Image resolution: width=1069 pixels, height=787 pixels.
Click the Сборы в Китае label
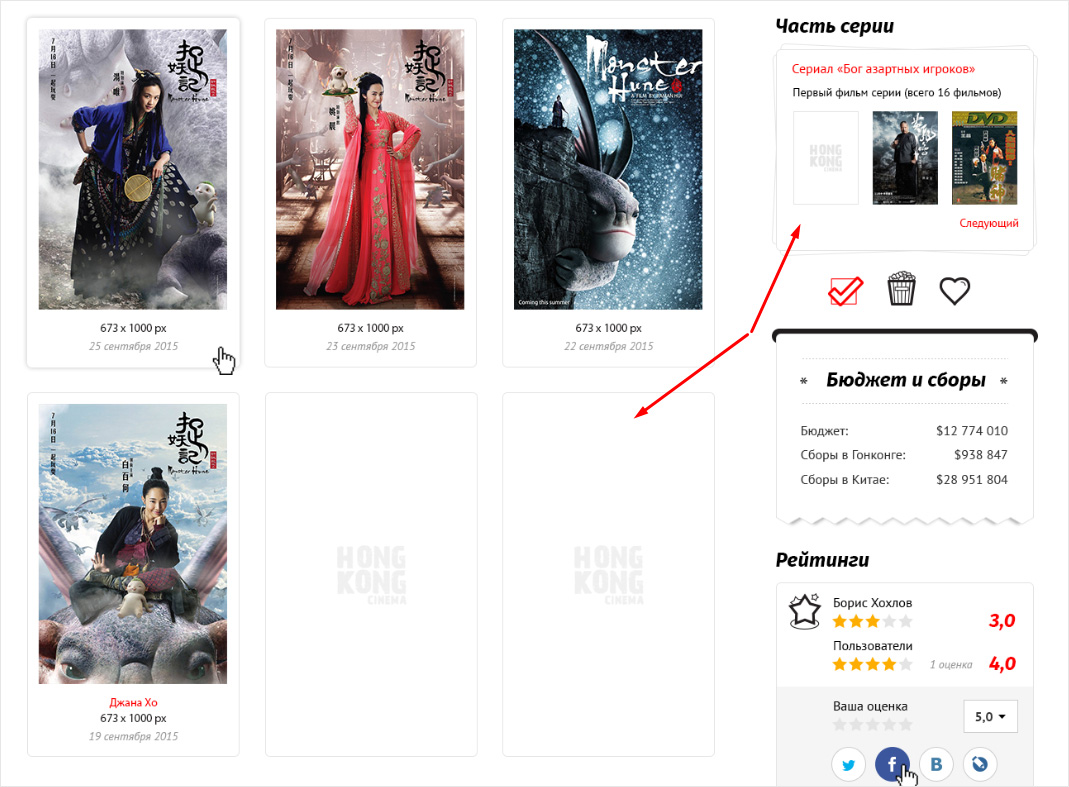click(845, 479)
